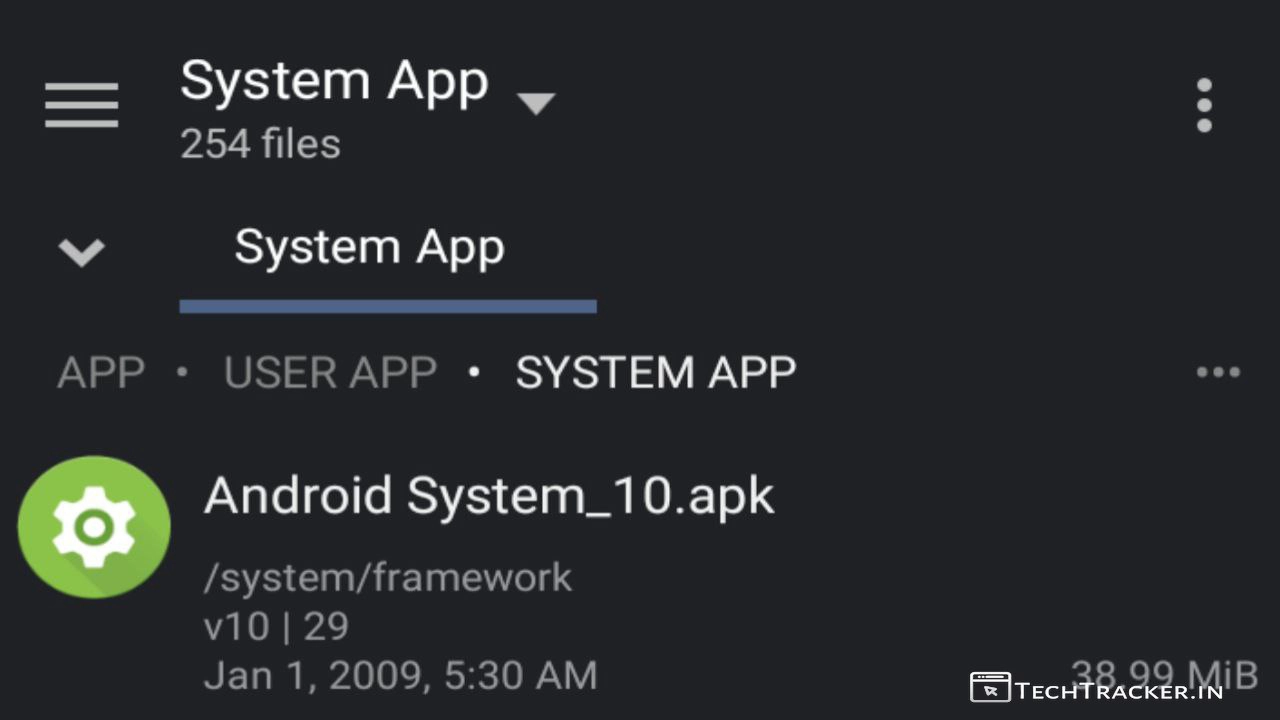This screenshot has width=1280, height=720.
Task: Click the System App header title
Action: click(x=334, y=82)
